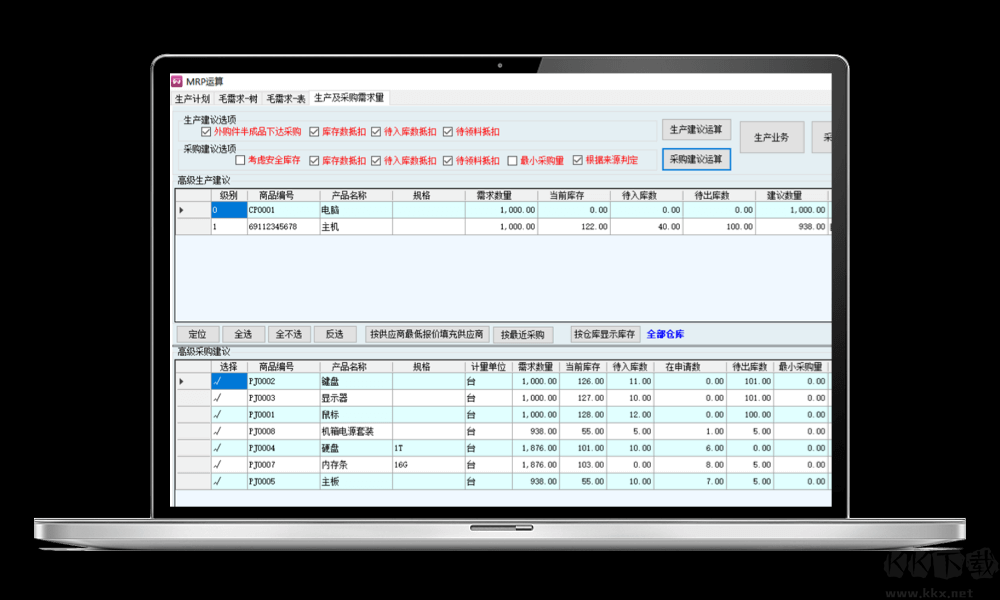The width and height of the screenshot is (1000, 600).
Task: Toggle selection mark in 键盘 row
Action: [229, 381]
